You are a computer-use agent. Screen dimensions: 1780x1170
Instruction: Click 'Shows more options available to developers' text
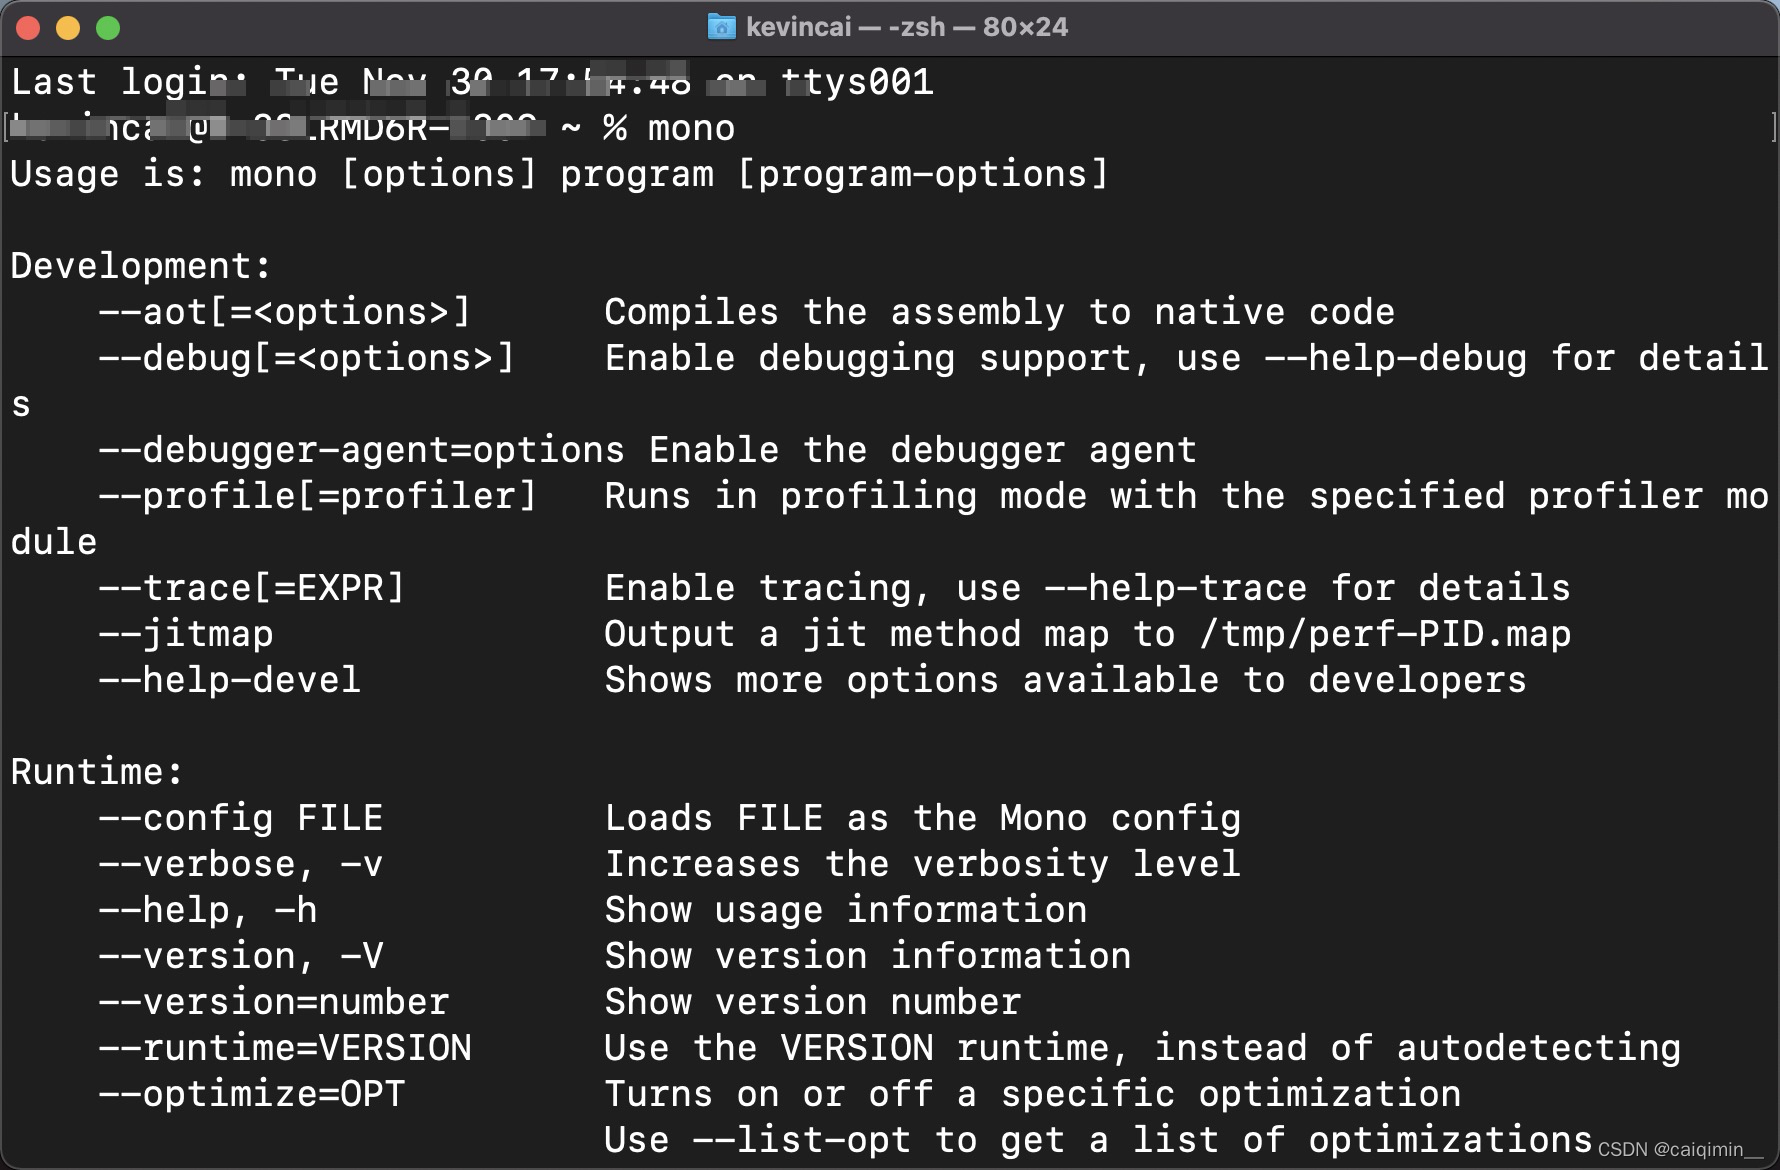tap(1065, 681)
